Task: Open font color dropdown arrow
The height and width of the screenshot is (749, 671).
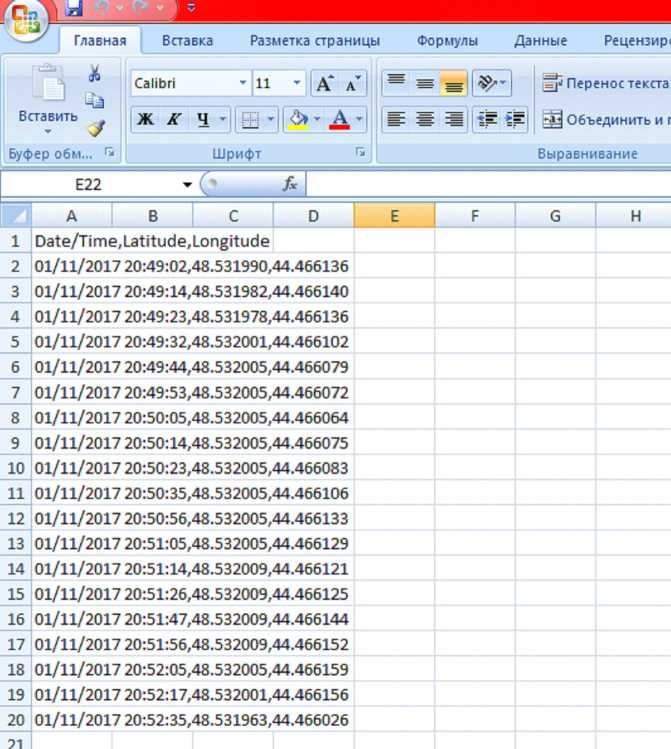Action: coord(360,119)
